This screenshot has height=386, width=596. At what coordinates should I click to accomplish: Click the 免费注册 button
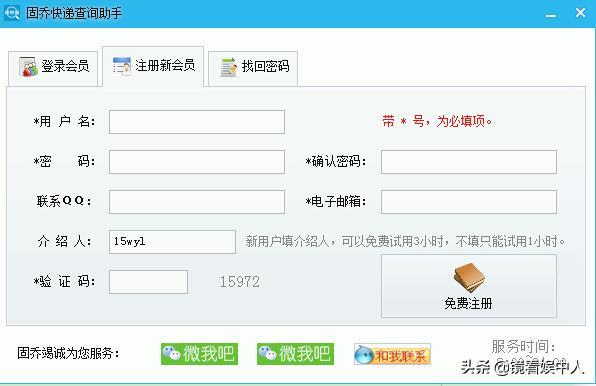click(x=469, y=286)
